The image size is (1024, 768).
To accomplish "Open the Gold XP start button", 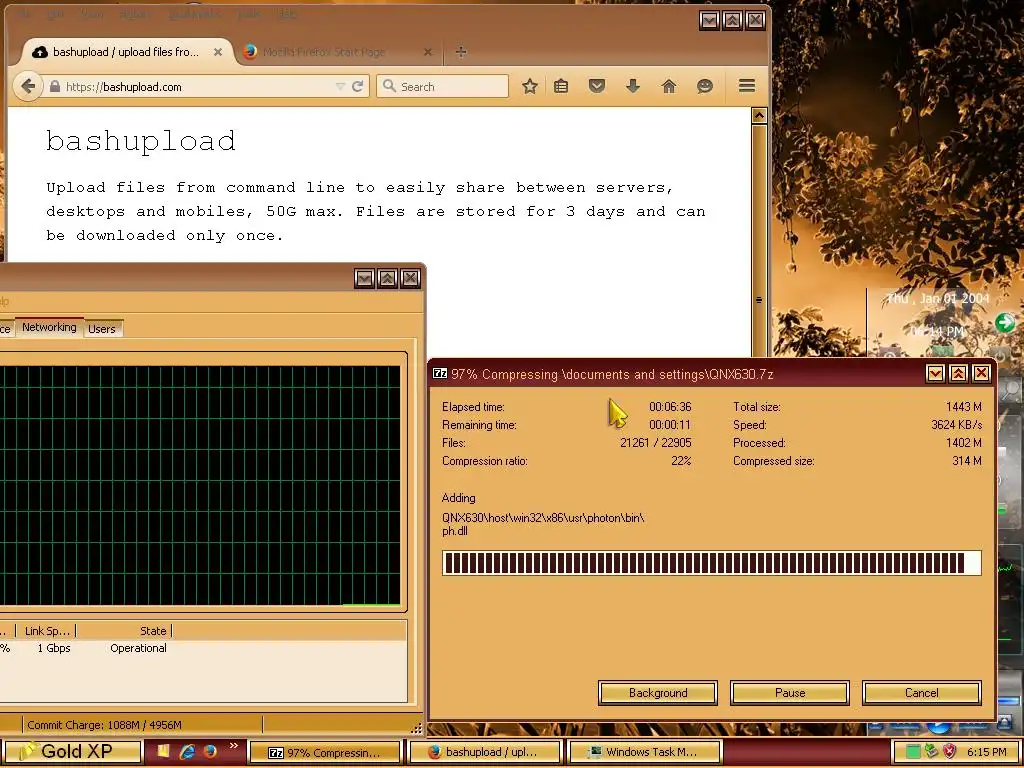I will click(72, 752).
